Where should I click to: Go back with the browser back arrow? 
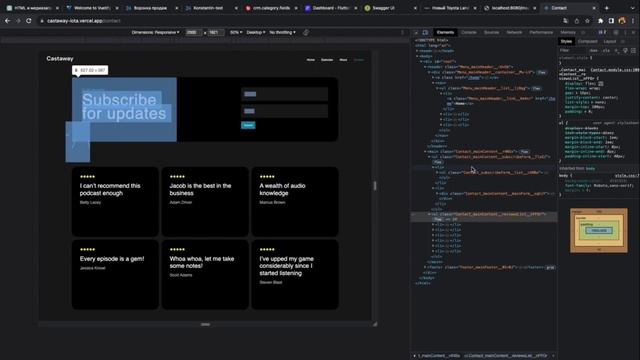click(x=7, y=21)
